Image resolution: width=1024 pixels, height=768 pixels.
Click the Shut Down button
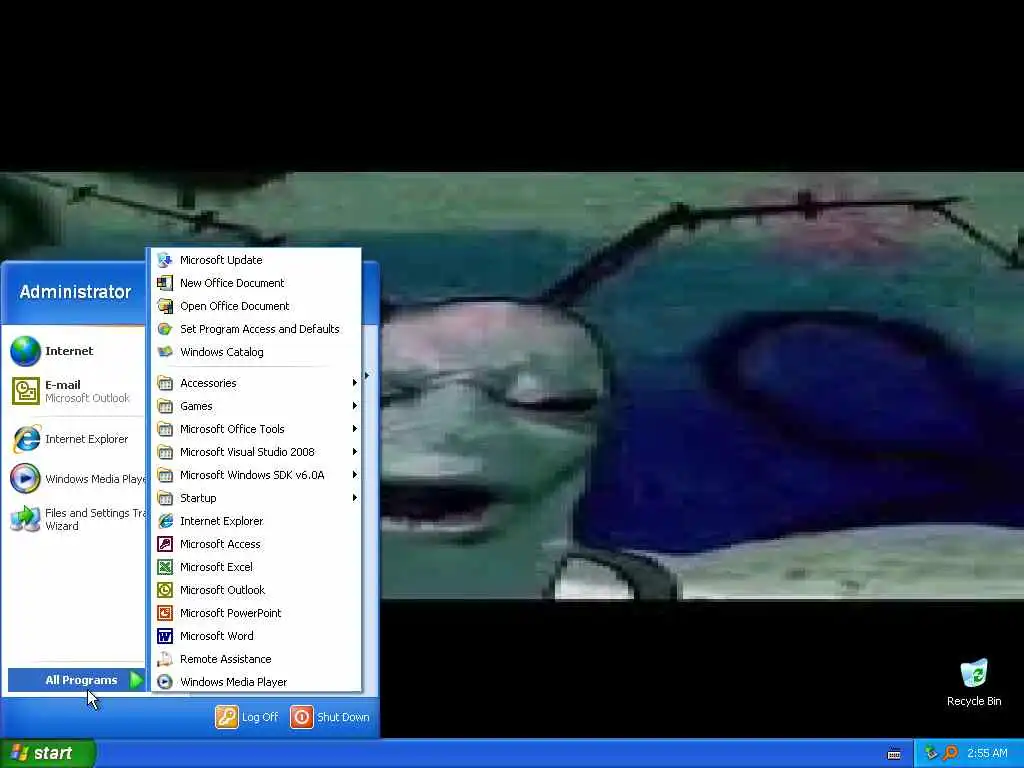[330, 717]
